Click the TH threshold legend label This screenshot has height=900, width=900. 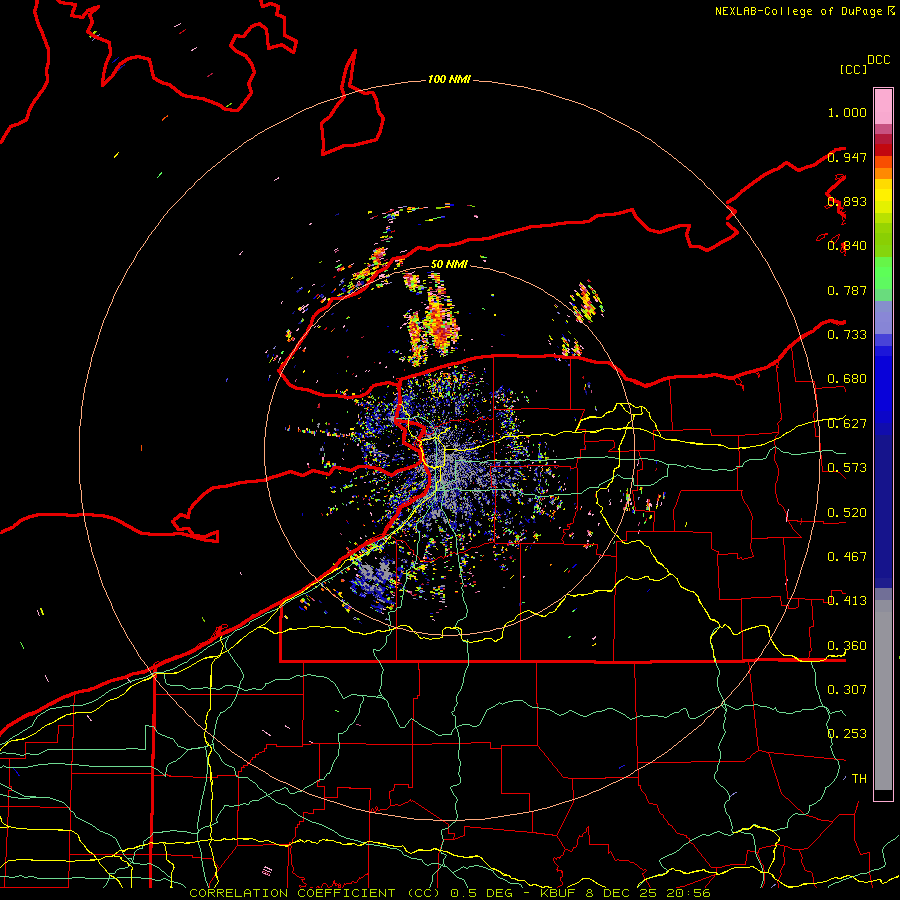coord(859,778)
